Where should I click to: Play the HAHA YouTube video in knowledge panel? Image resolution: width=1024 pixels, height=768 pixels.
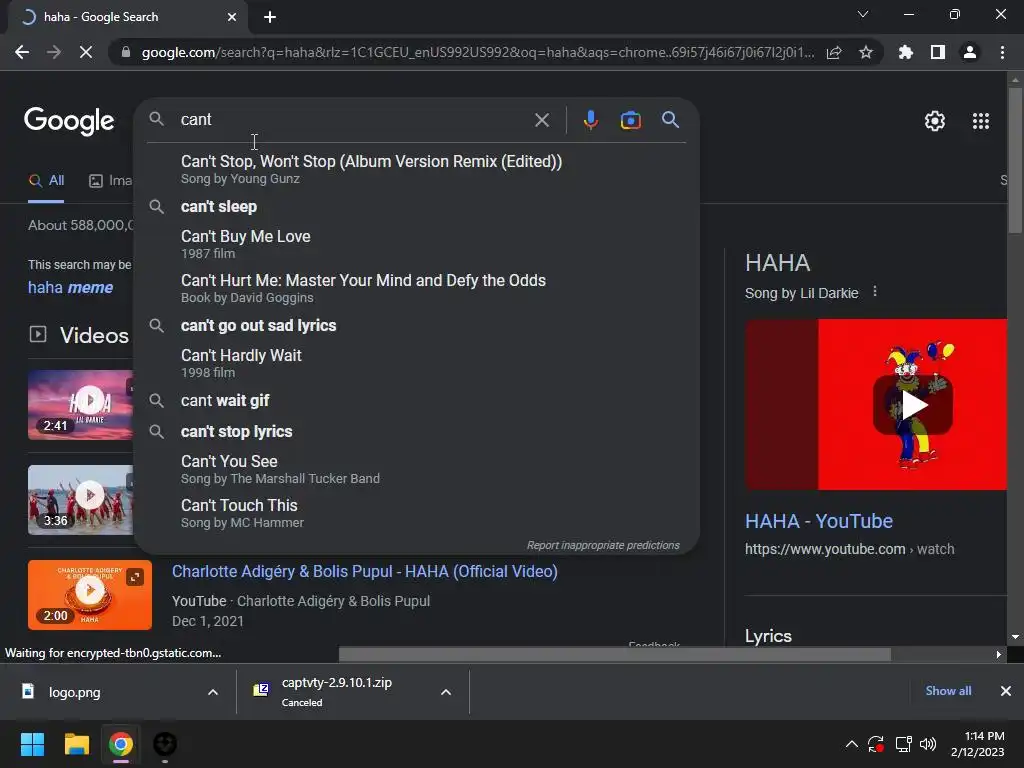[912, 405]
